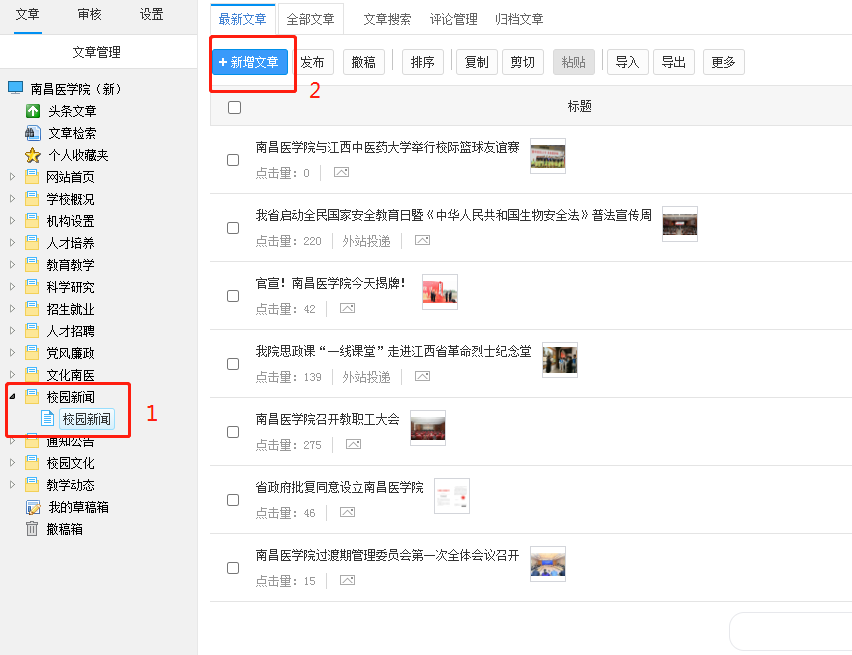Viewport: 852px width, 655px height.
Task: Expand the 招生就业 tree node
Action: point(12,309)
